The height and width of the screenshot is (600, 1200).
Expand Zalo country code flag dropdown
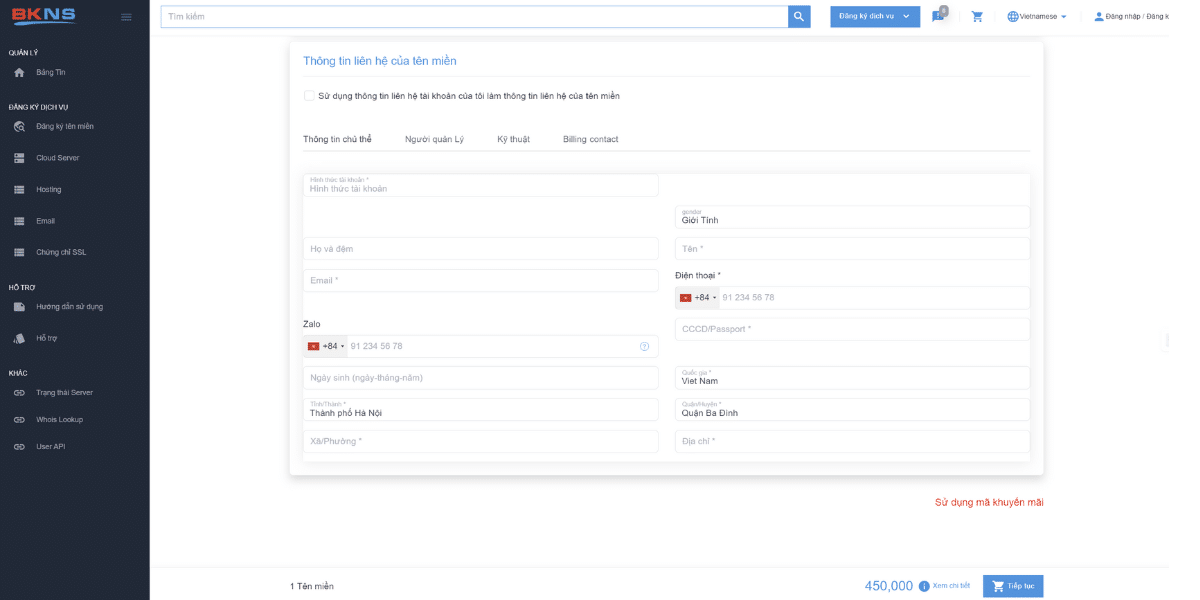pos(326,347)
